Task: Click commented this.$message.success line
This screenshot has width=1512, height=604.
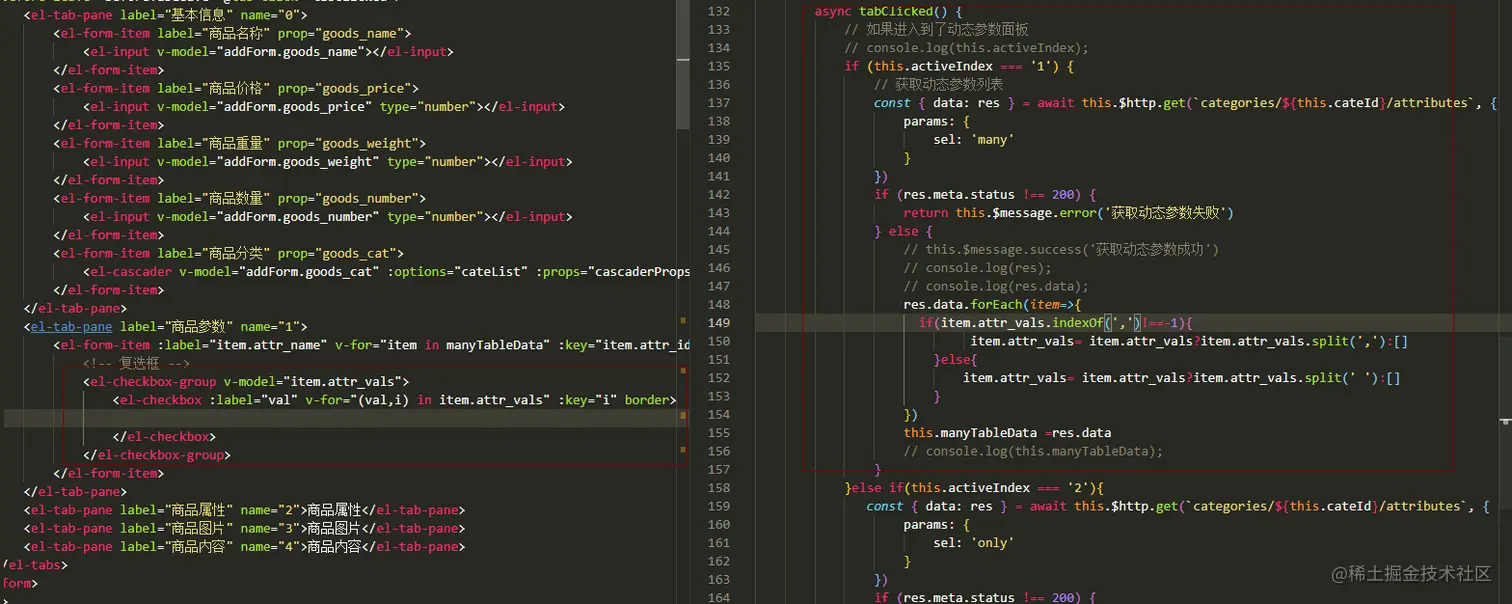Action: [1061, 250]
